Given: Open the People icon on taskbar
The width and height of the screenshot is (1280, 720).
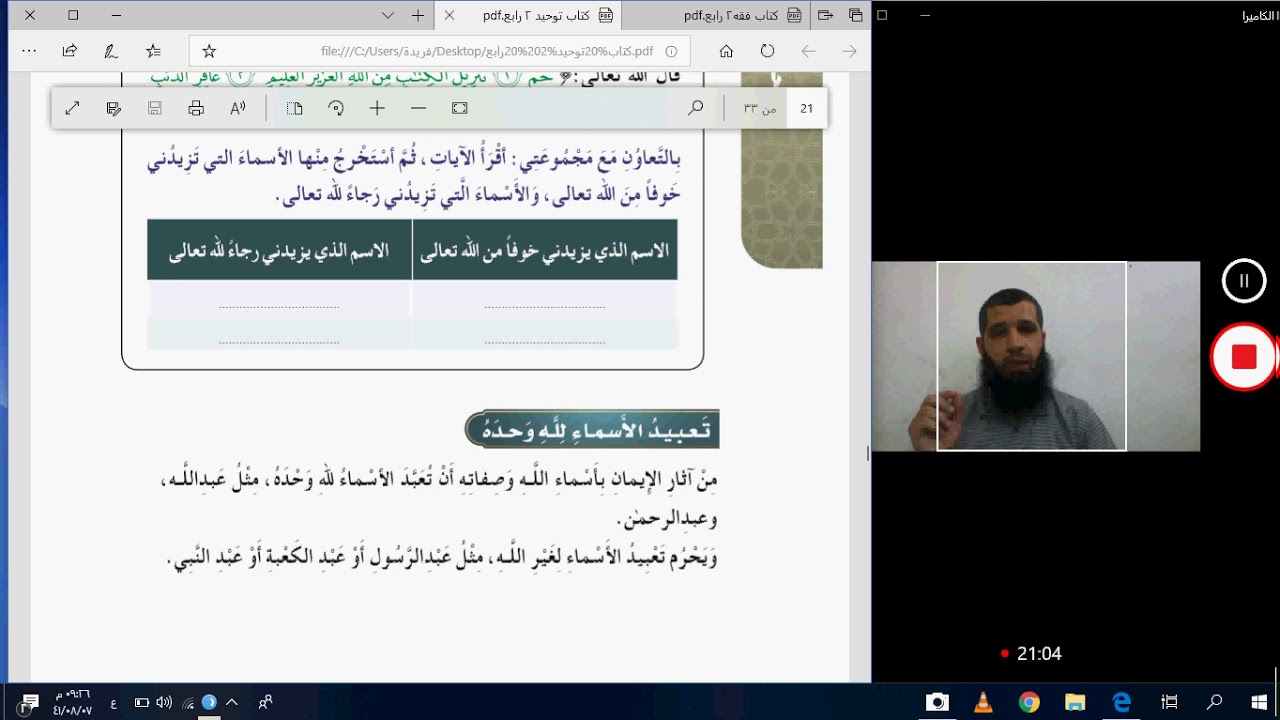Looking at the screenshot, I should [x=265, y=702].
